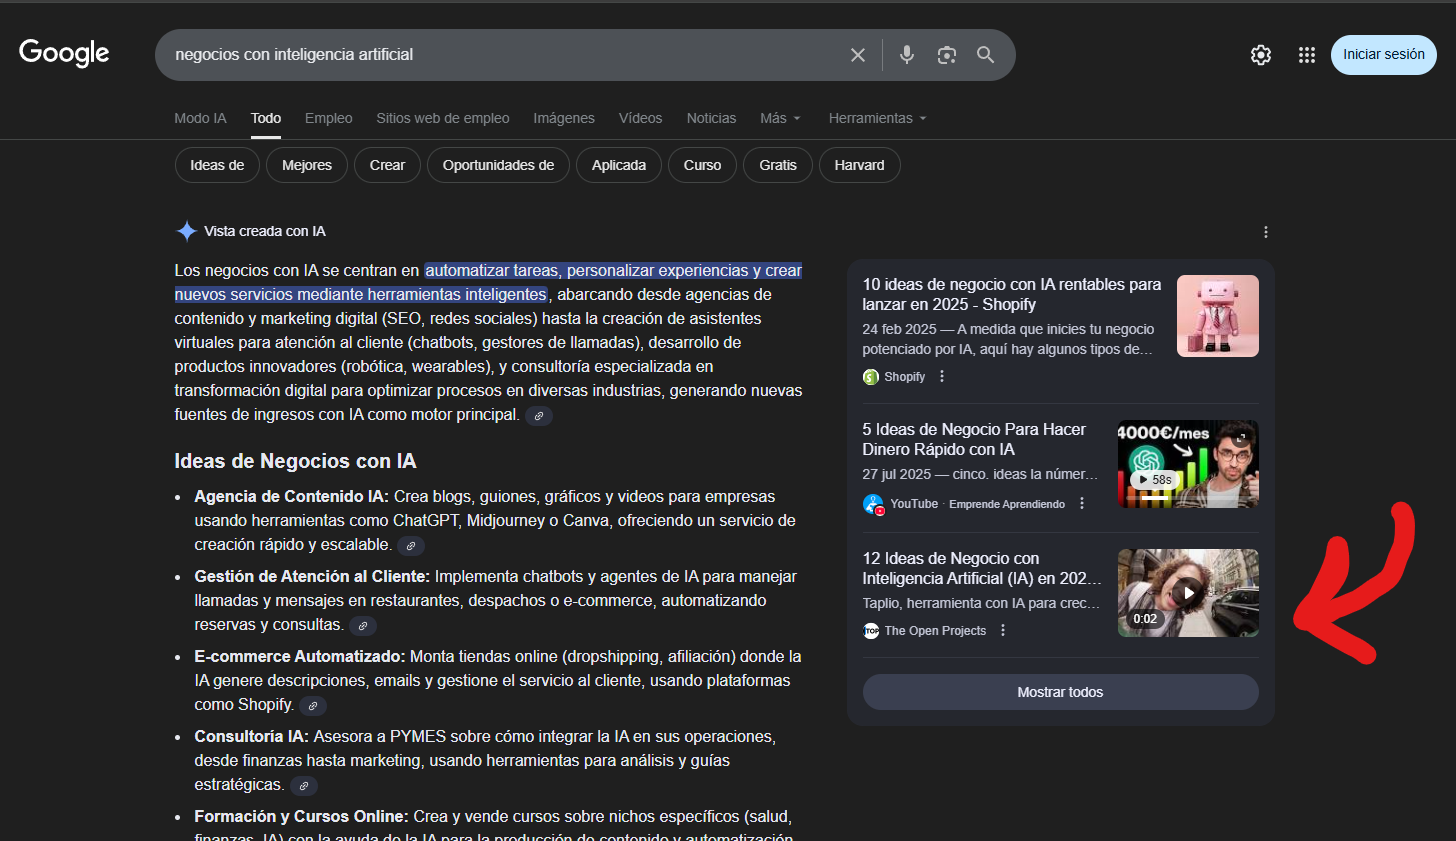
Task: Open the Vídeos tab
Action: (640, 118)
